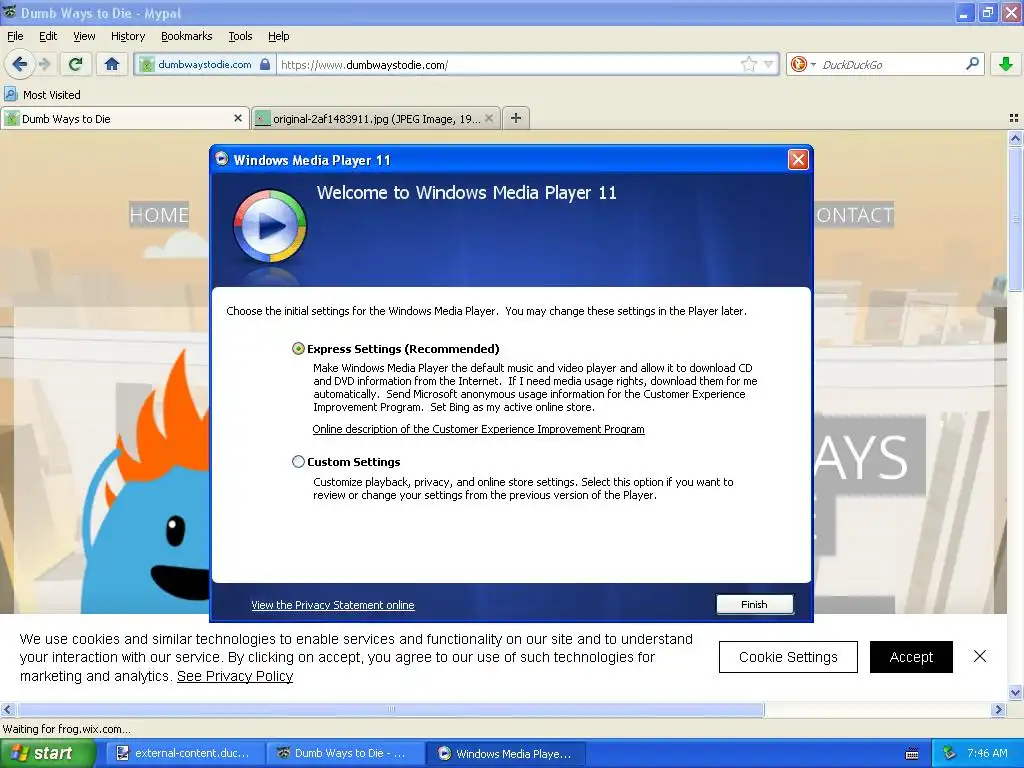The image size is (1024, 768).
Task: Click vertical scrollbar down arrow
Action: pyautogui.click(x=1015, y=692)
